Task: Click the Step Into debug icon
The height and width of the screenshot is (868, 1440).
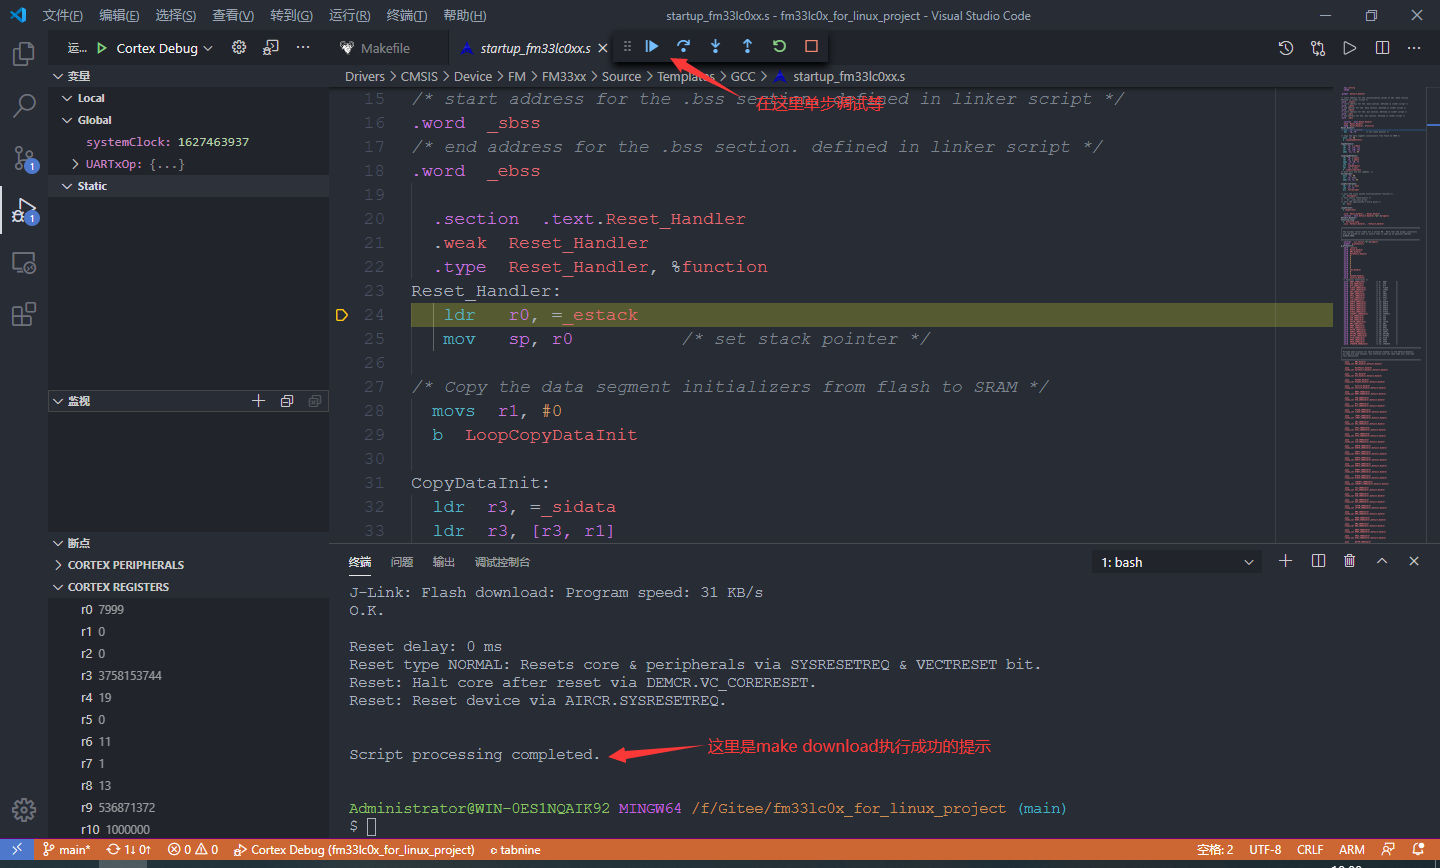Action: point(715,46)
